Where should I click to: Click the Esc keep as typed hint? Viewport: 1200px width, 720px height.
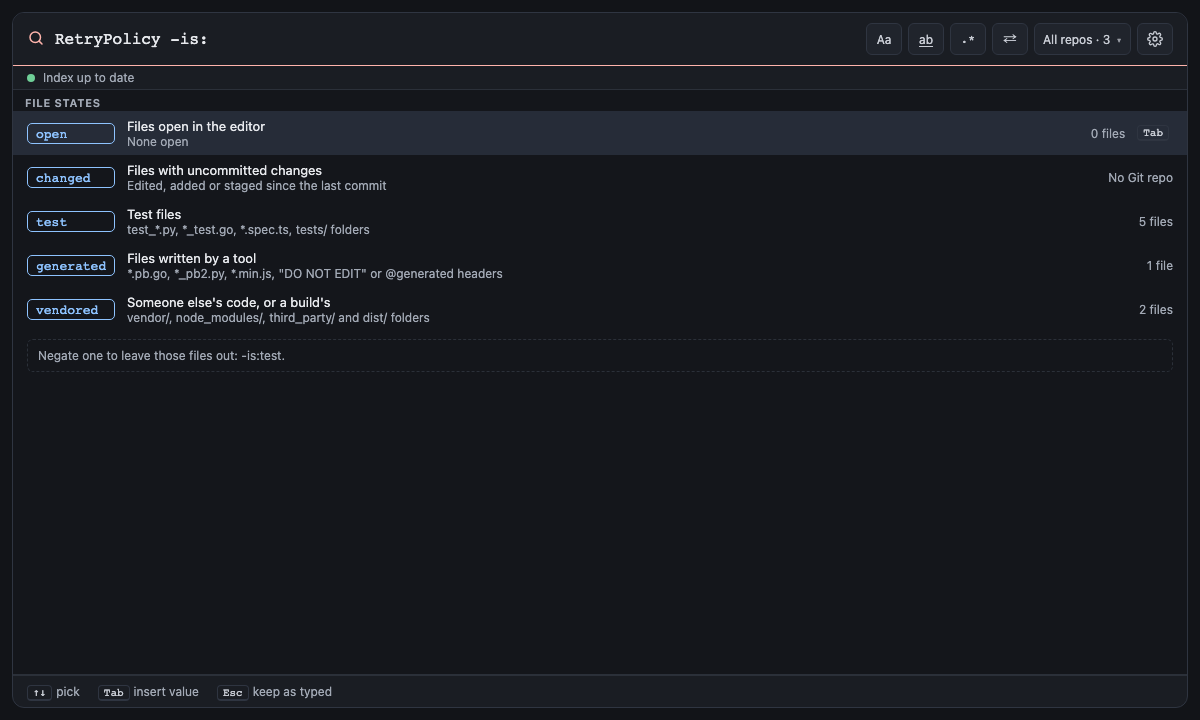click(x=274, y=692)
